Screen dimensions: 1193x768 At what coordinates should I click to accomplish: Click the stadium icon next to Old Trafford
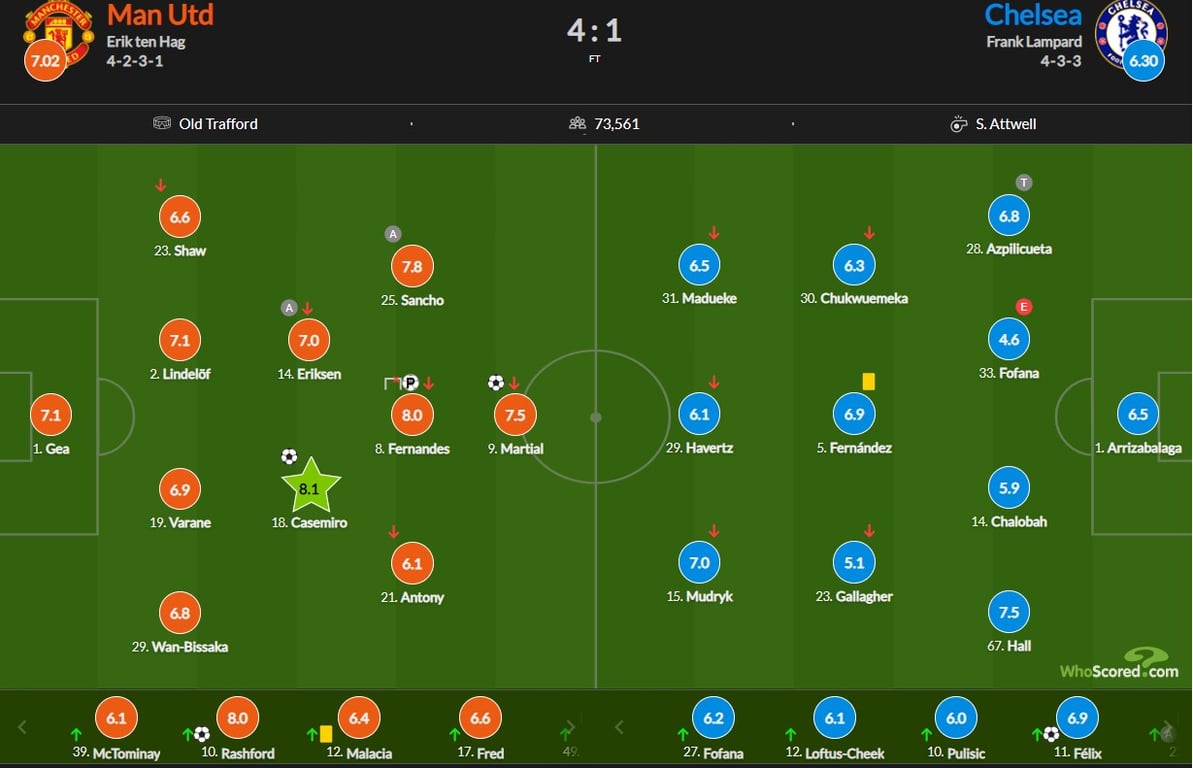click(x=162, y=124)
